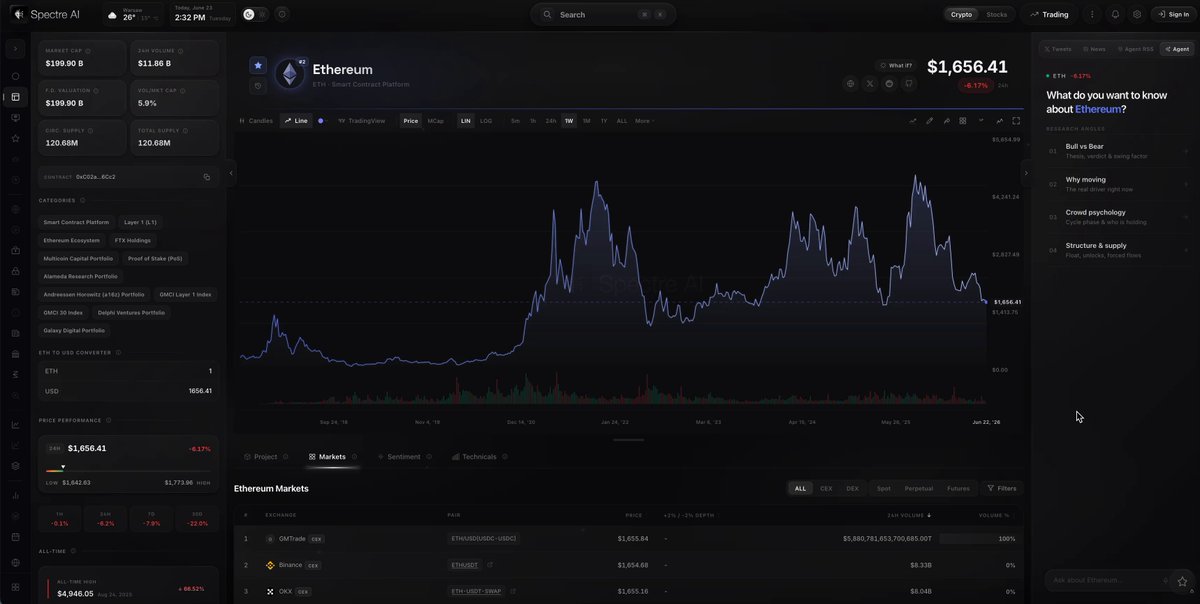Click the Ask about Ethereum input

pyautogui.click(x=1106, y=580)
